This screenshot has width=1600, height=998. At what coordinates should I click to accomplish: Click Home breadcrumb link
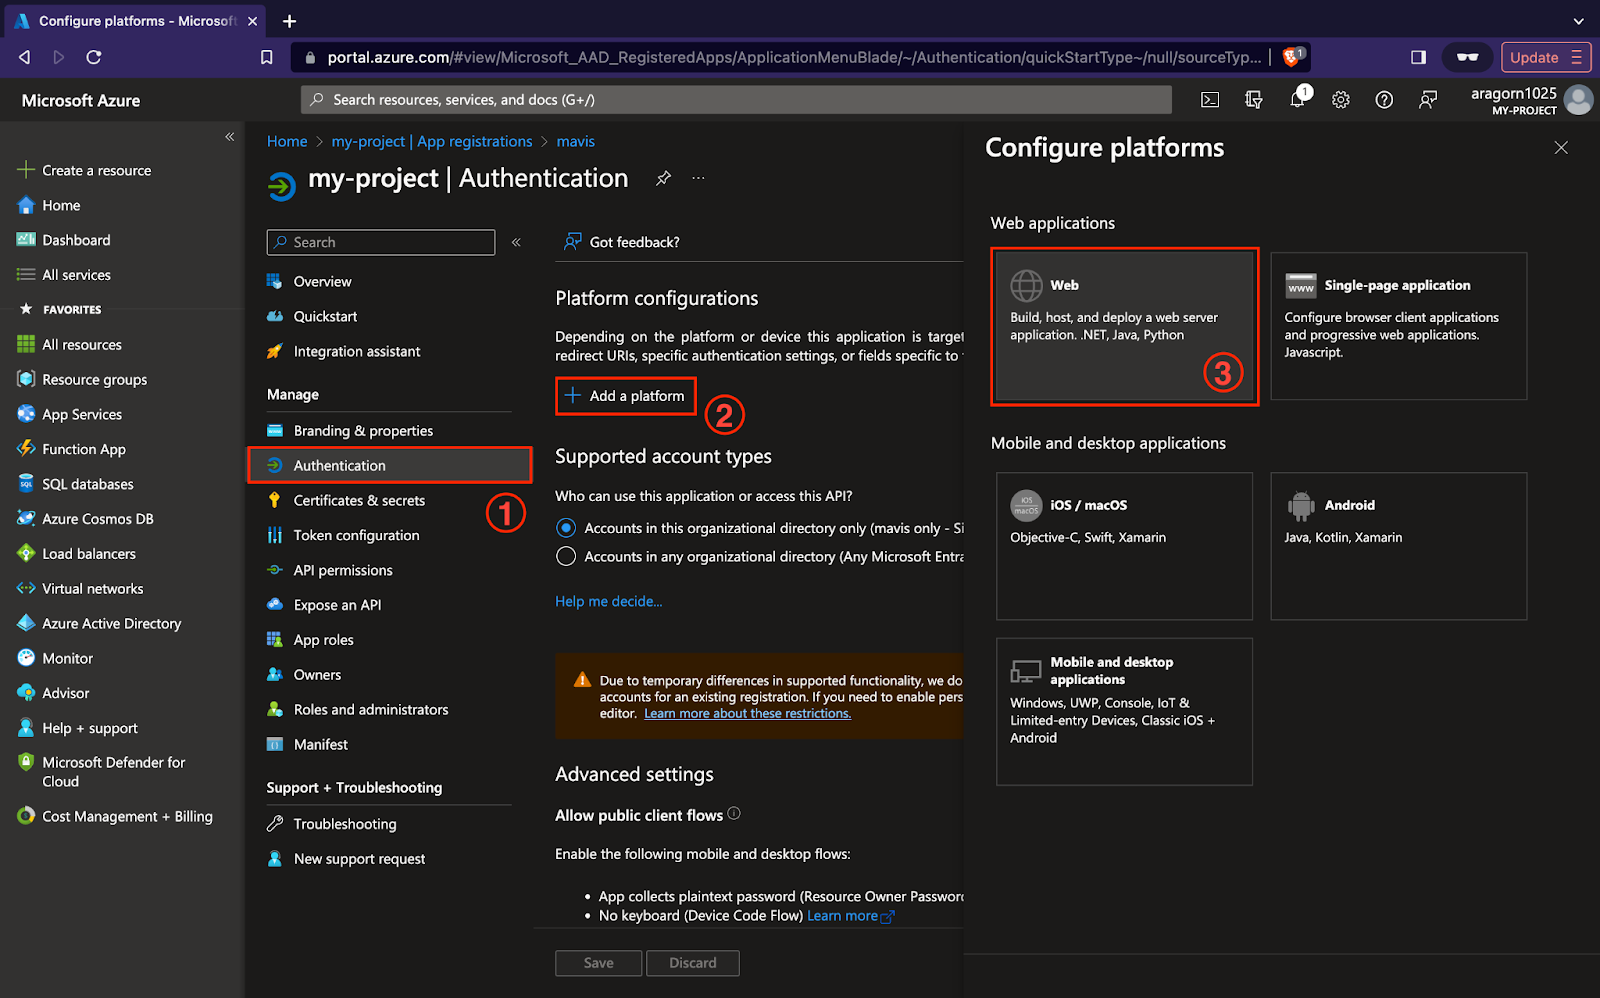pos(287,142)
